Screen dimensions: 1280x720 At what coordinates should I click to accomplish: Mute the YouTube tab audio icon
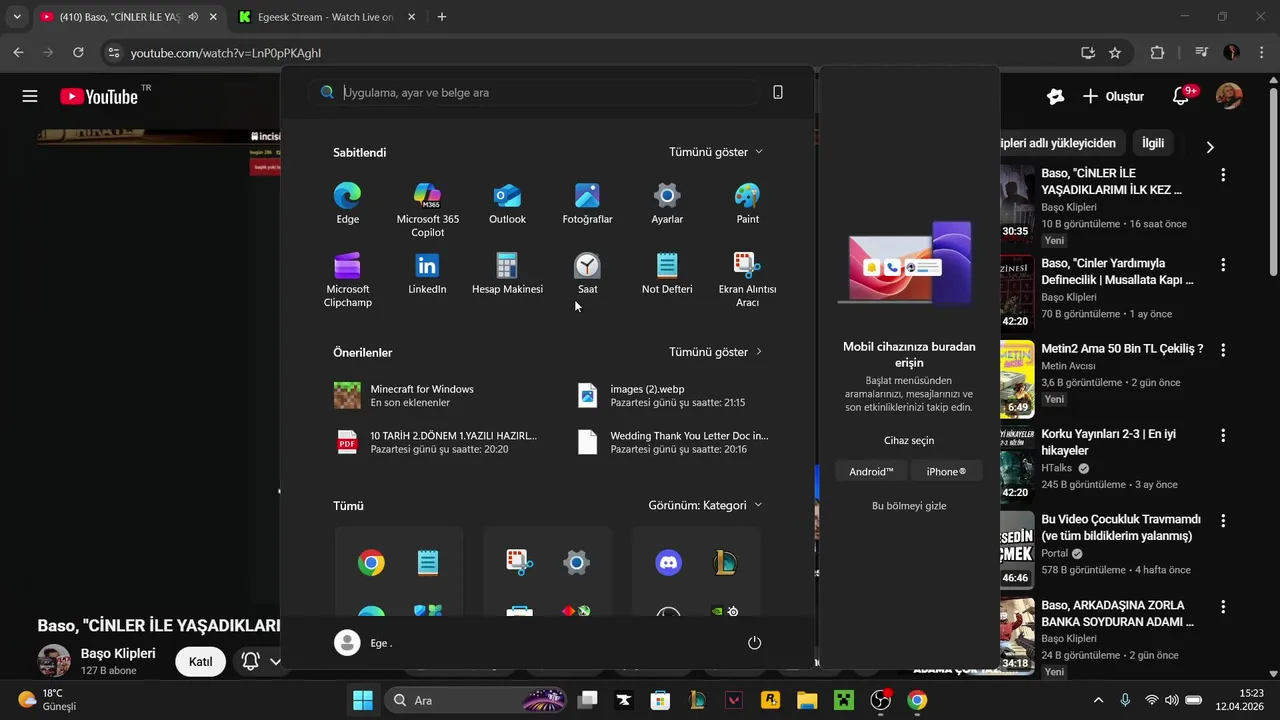point(193,17)
